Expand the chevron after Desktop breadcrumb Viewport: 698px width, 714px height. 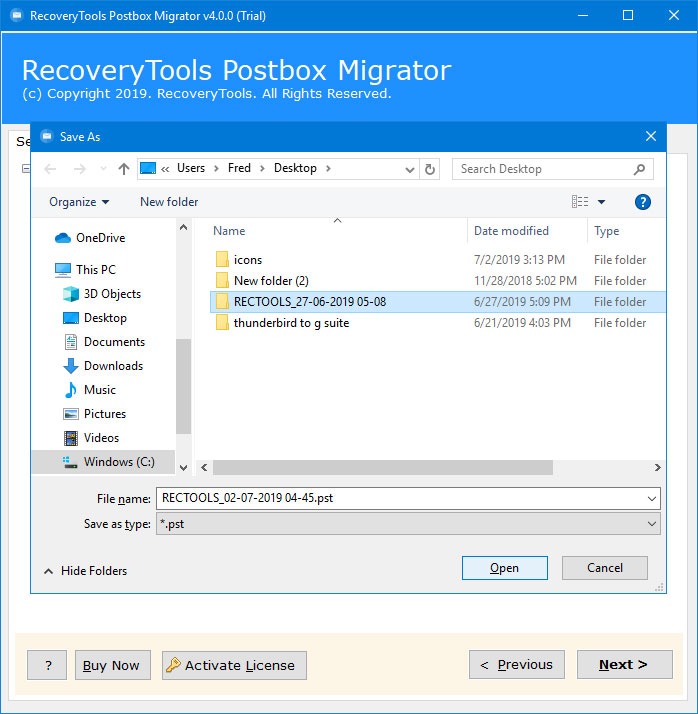pos(328,168)
